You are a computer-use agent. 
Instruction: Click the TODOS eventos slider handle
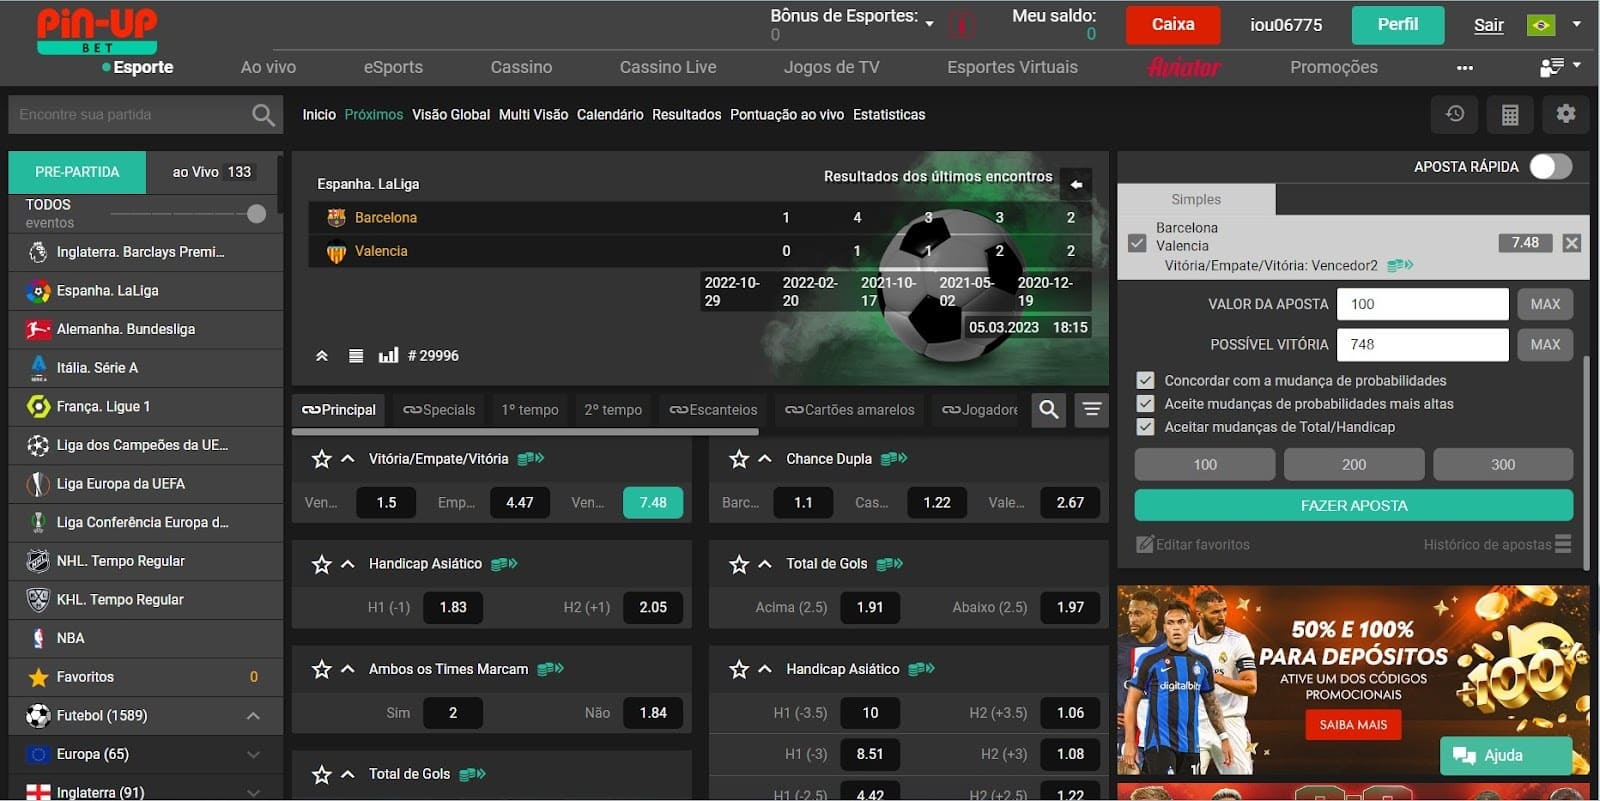pos(256,214)
